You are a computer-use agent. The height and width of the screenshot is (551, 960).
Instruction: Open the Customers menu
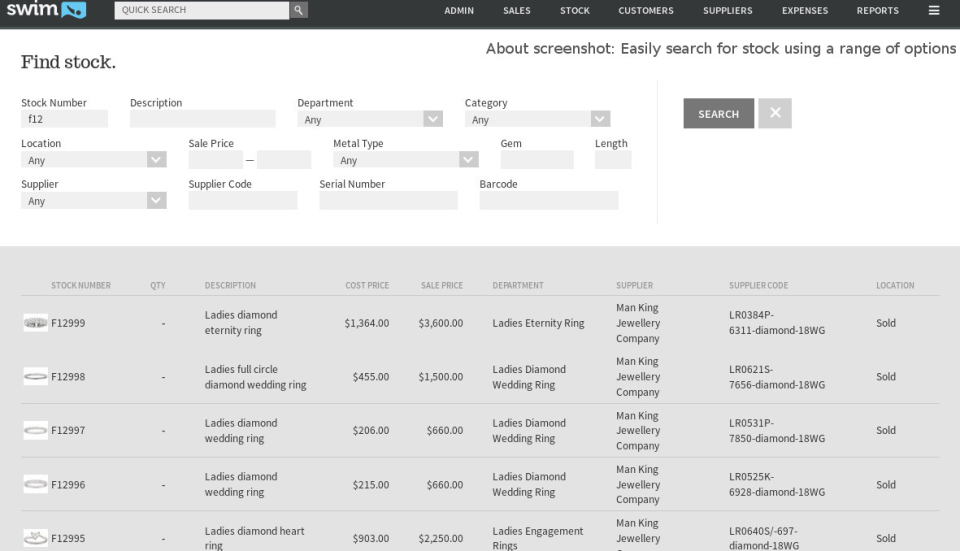point(646,10)
